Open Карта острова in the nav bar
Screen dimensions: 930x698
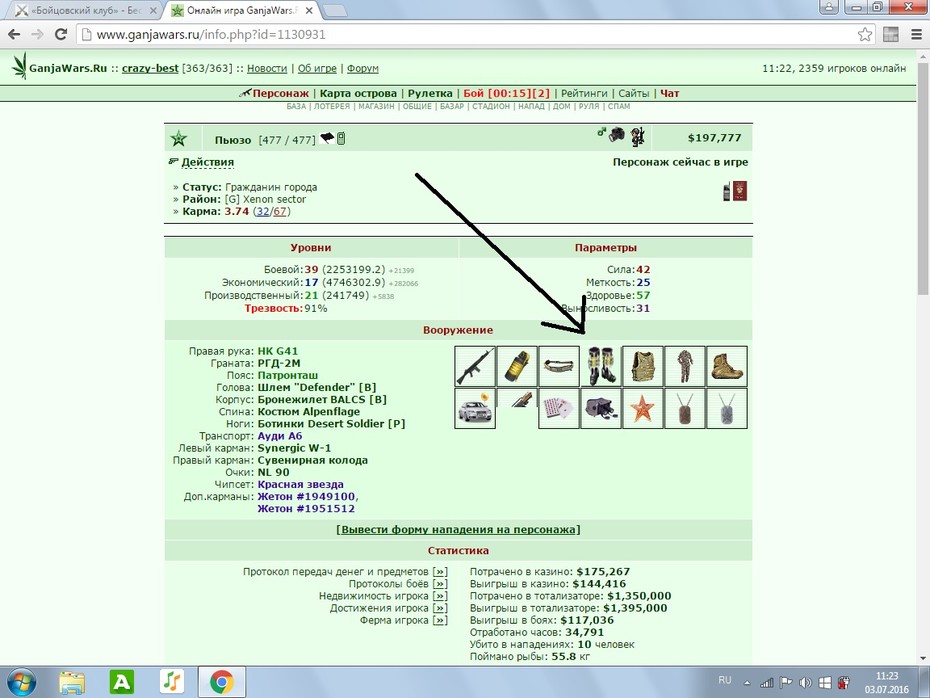(x=358, y=93)
